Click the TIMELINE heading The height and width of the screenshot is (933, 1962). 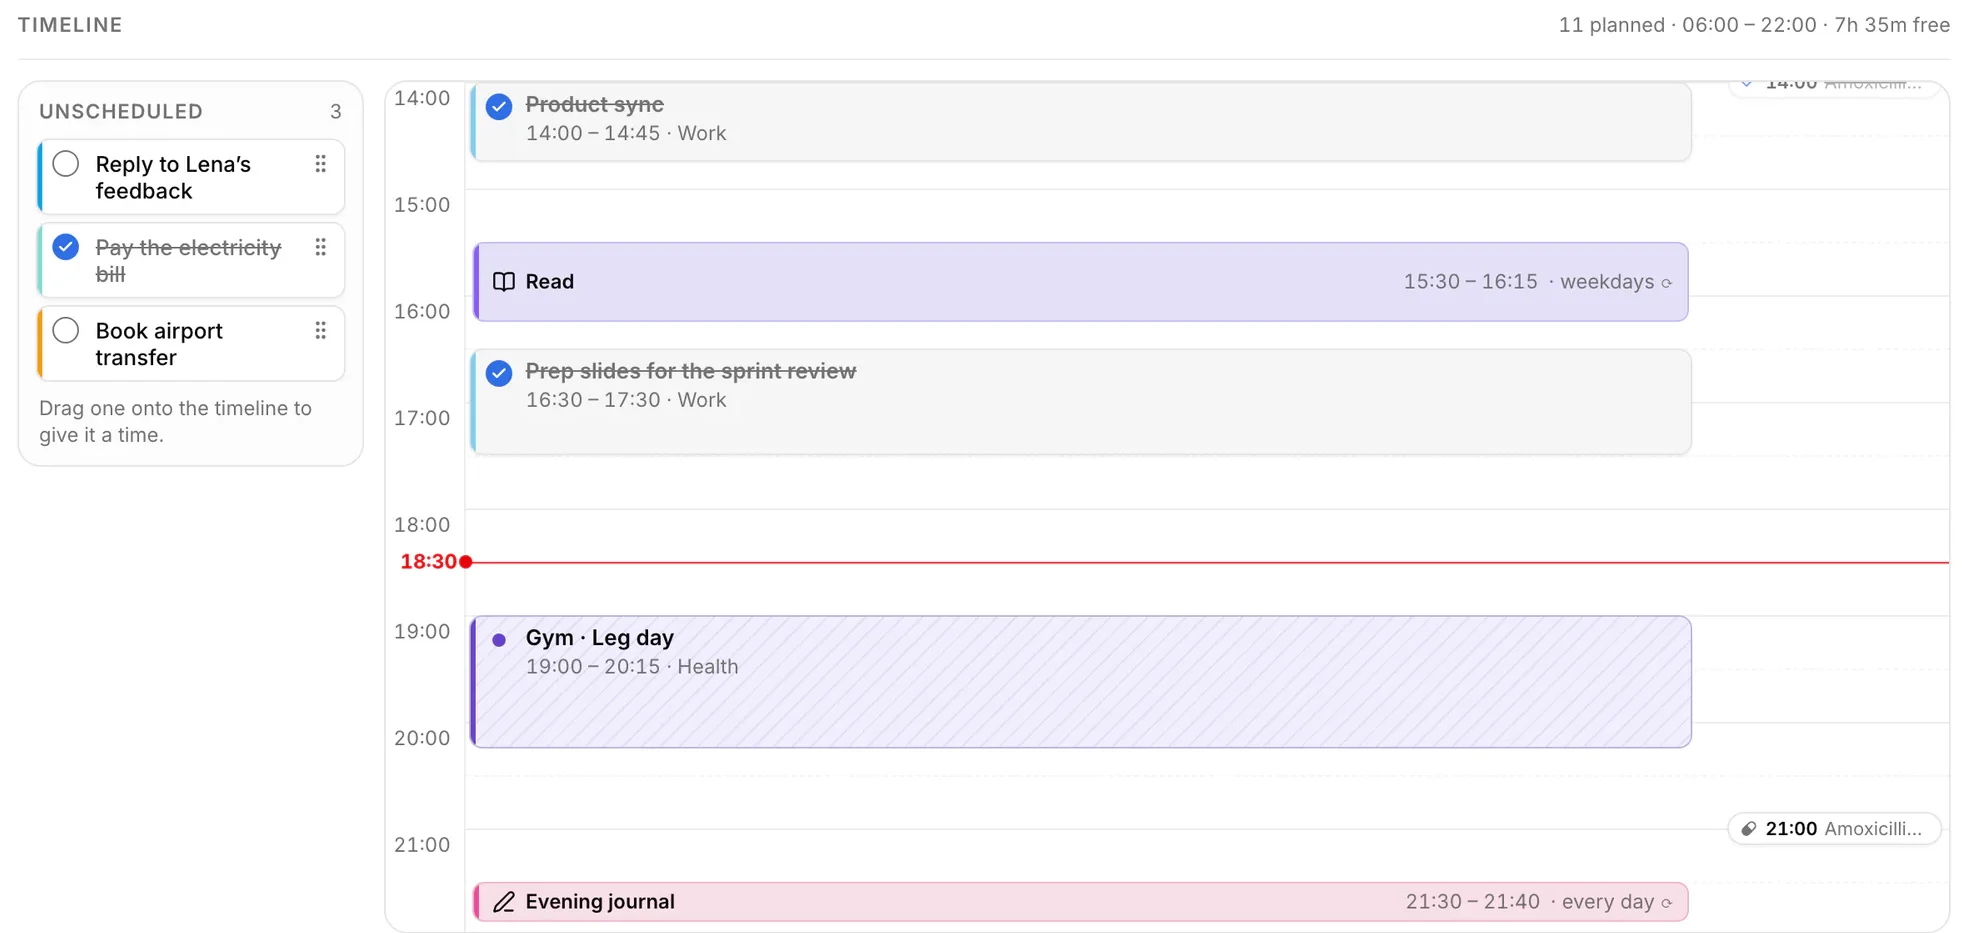pos(70,25)
